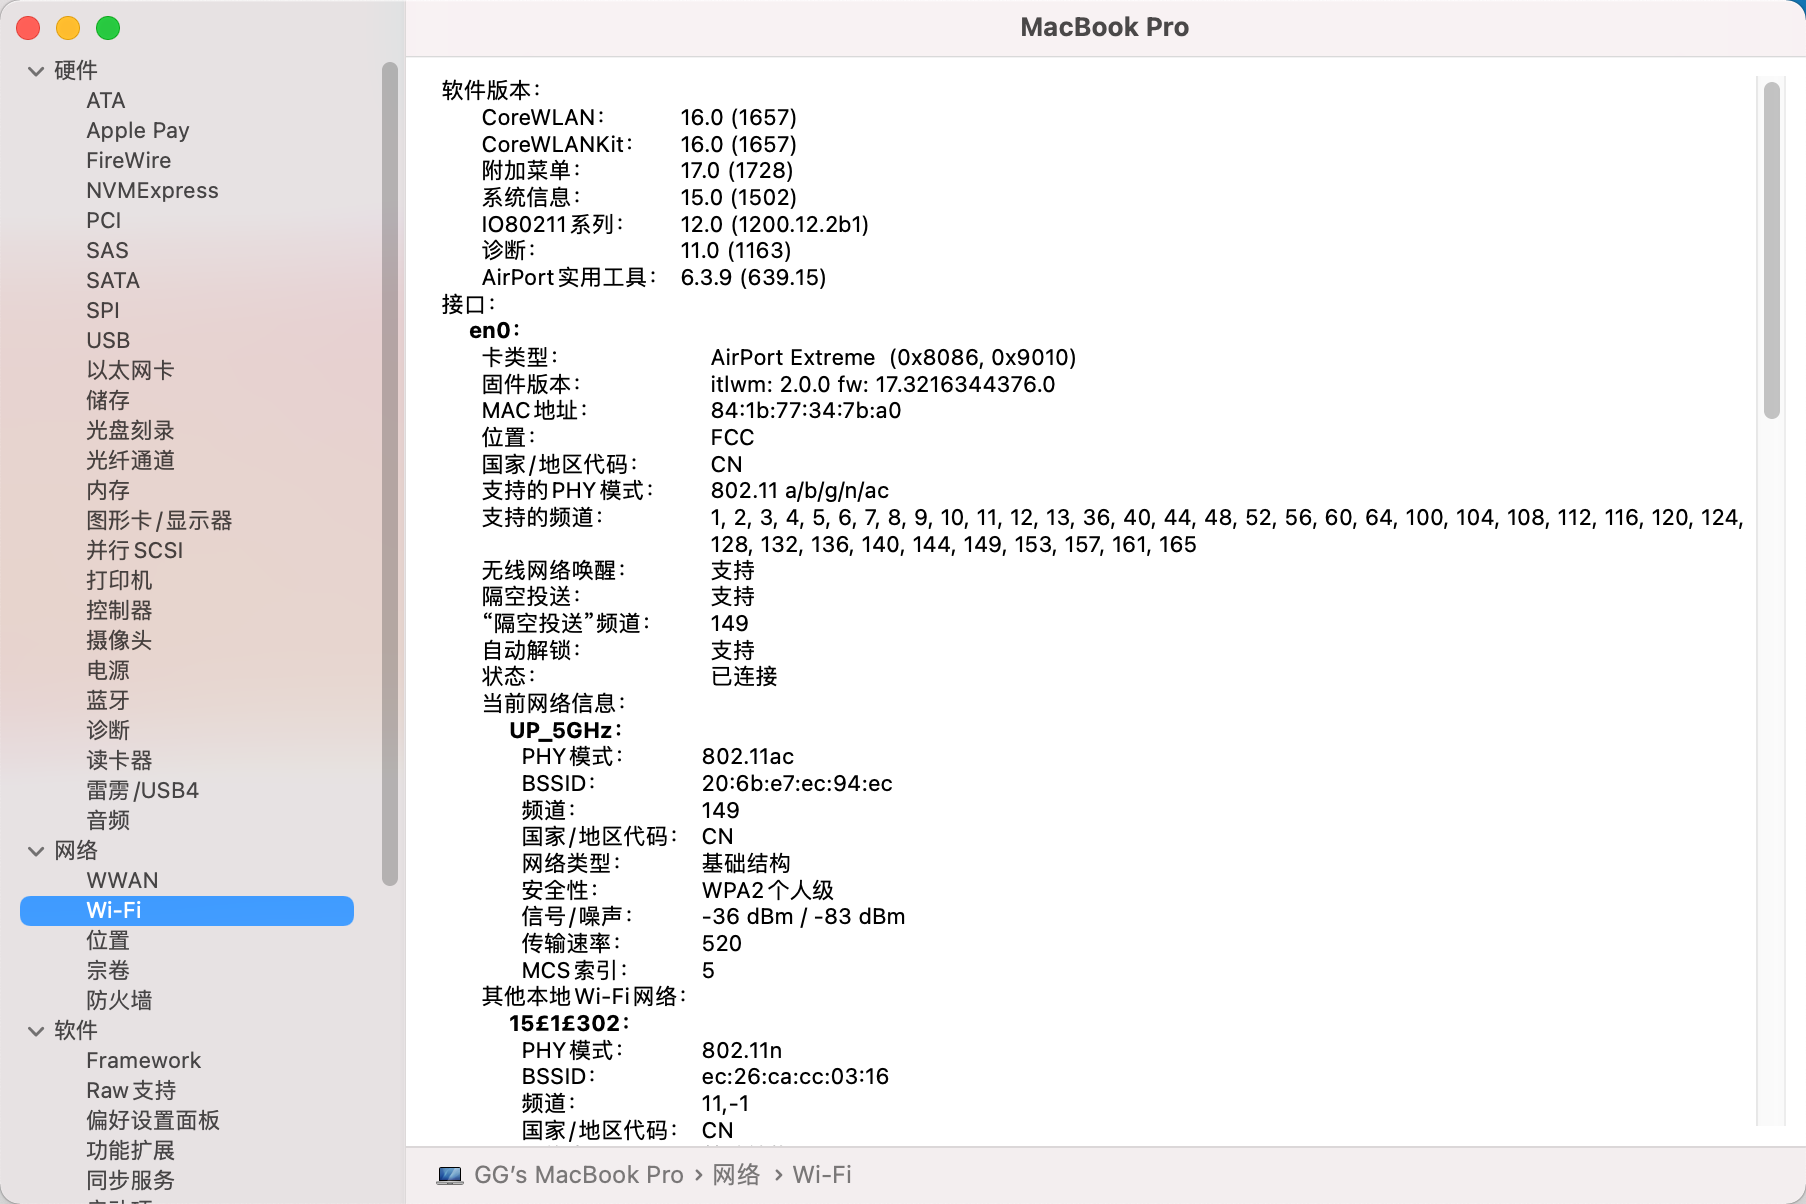
Task: Open 位置 under 网络
Action: click(x=108, y=941)
